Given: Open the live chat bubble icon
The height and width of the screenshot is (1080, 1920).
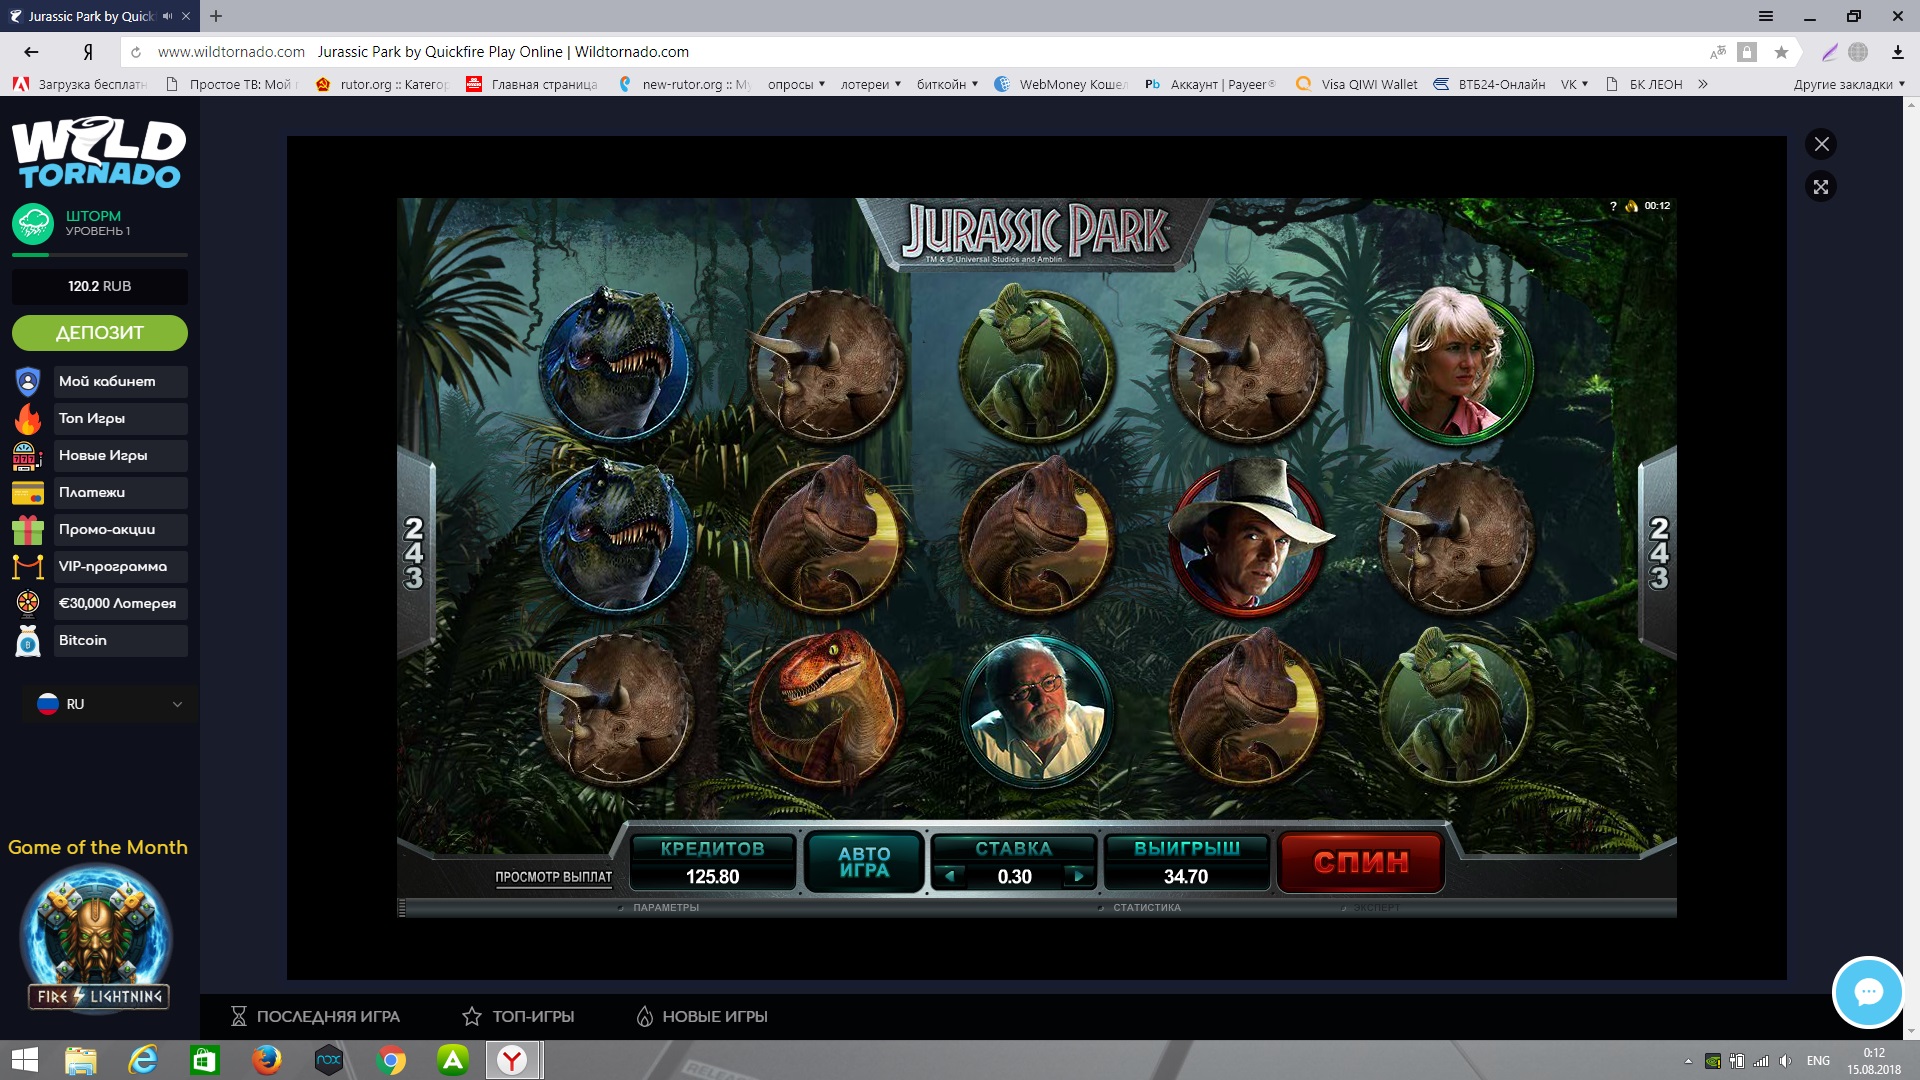Looking at the screenshot, I should pyautogui.click(x=1867, y=992).
